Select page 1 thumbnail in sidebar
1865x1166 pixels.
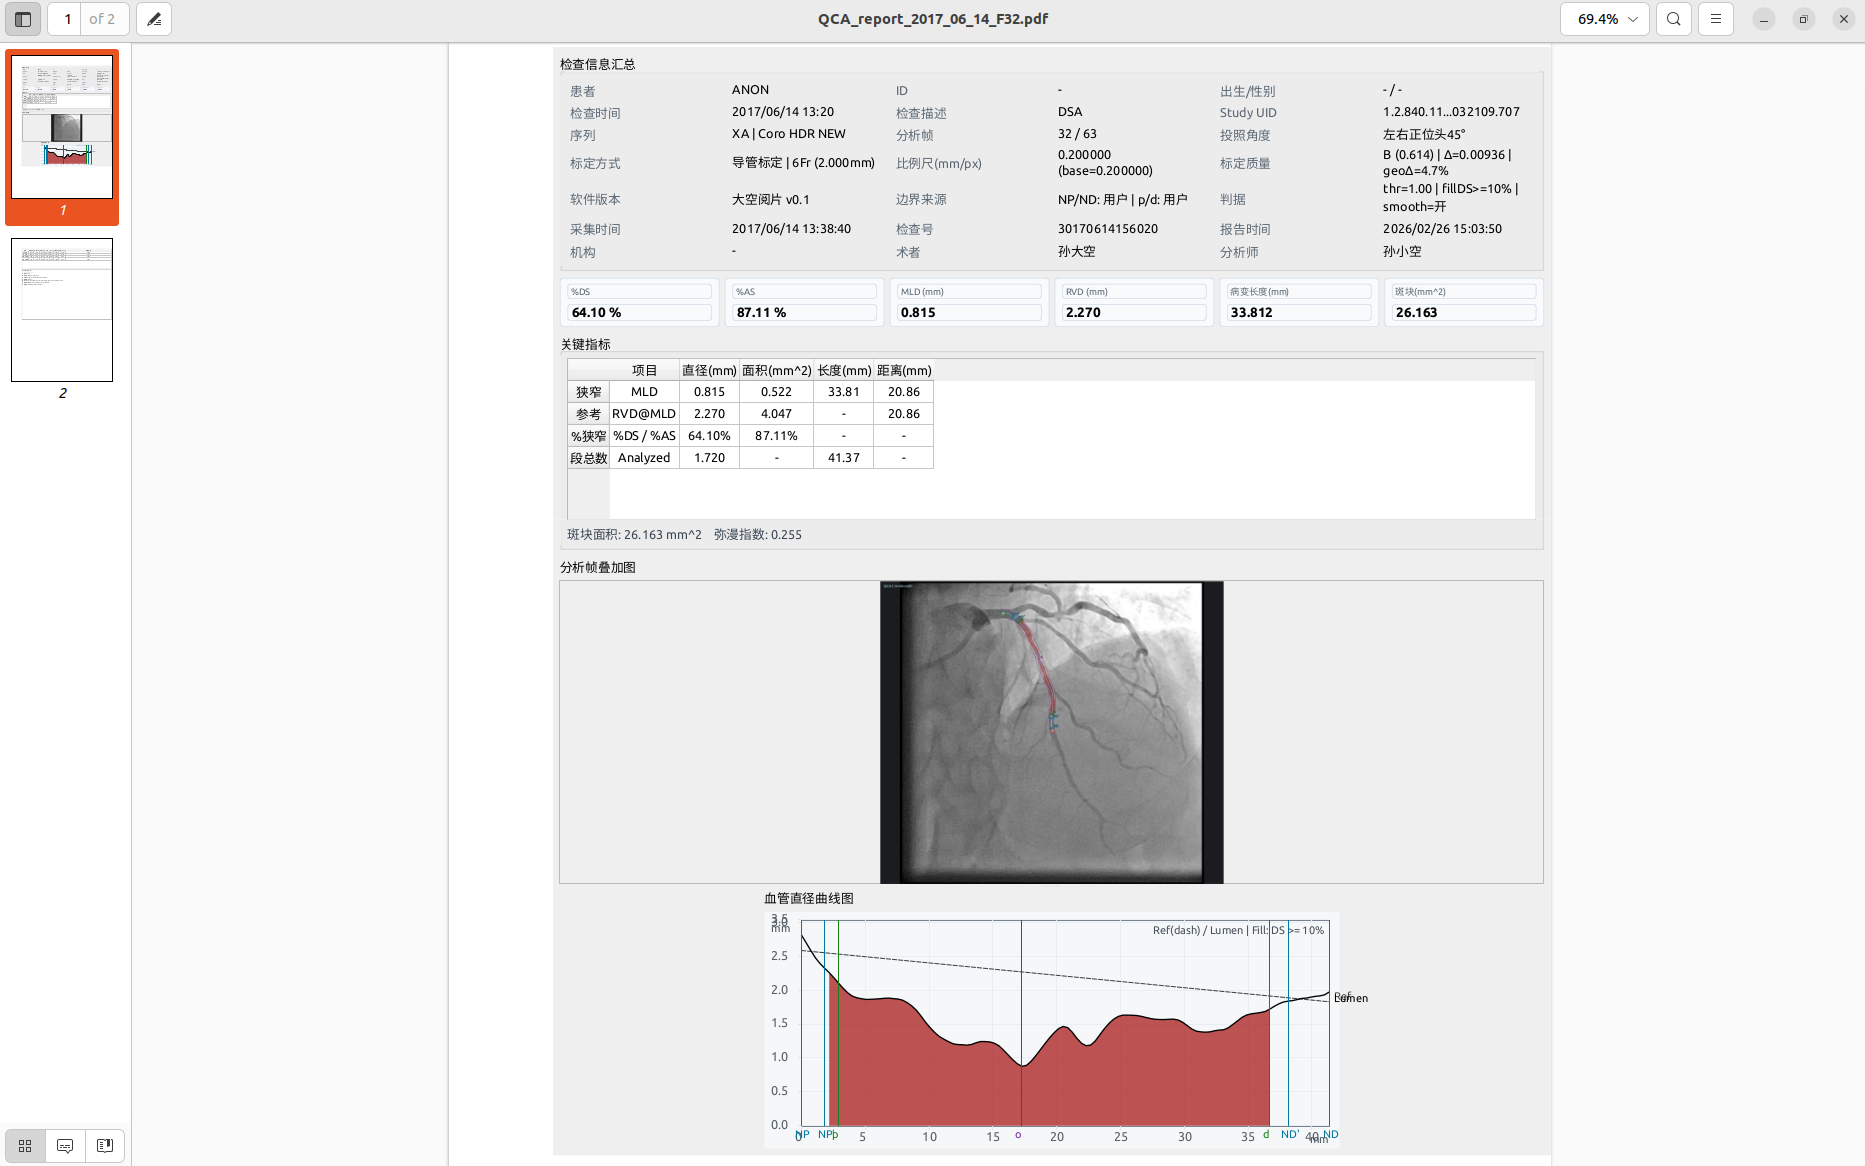(62, 127)
